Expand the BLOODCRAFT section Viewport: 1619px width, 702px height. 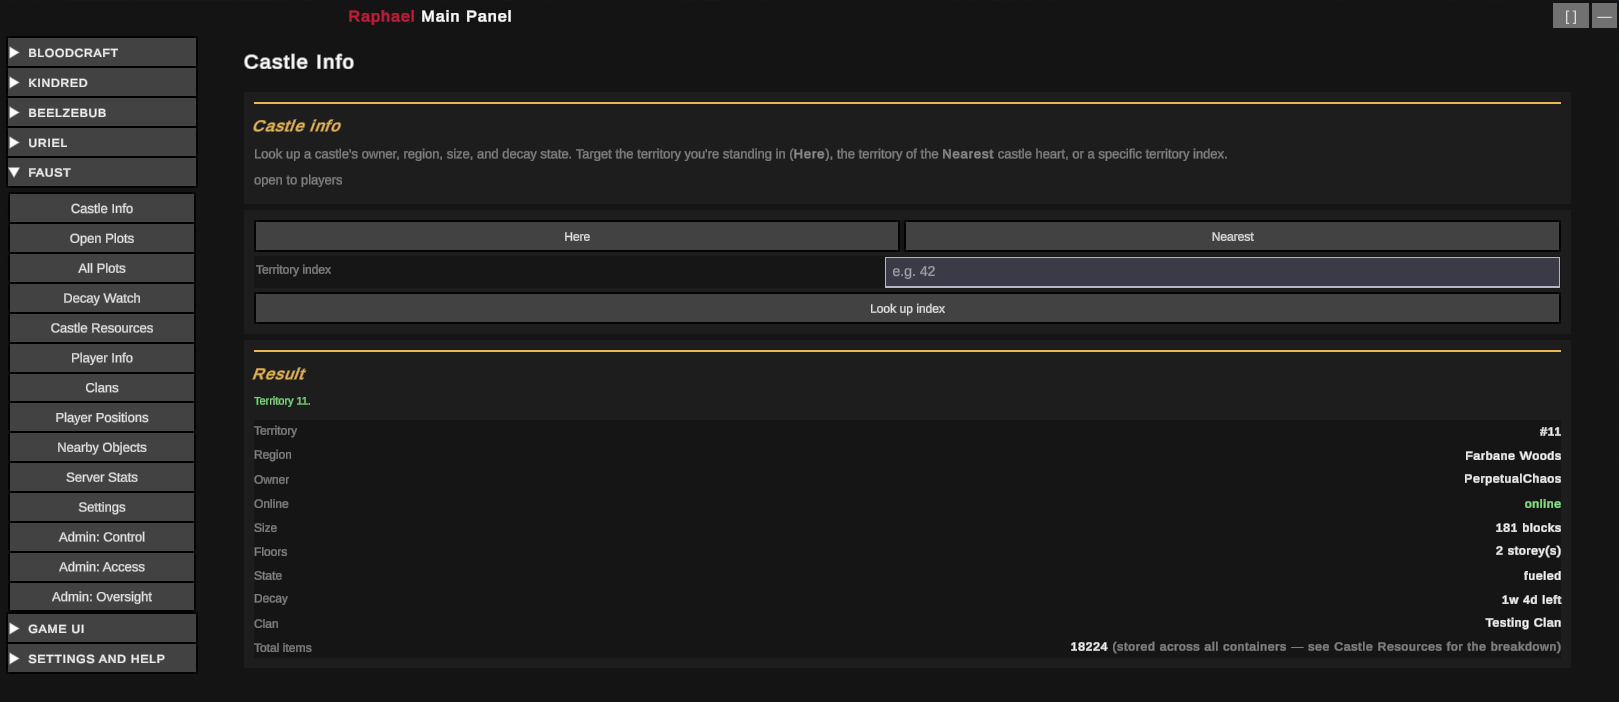point(102,52)
